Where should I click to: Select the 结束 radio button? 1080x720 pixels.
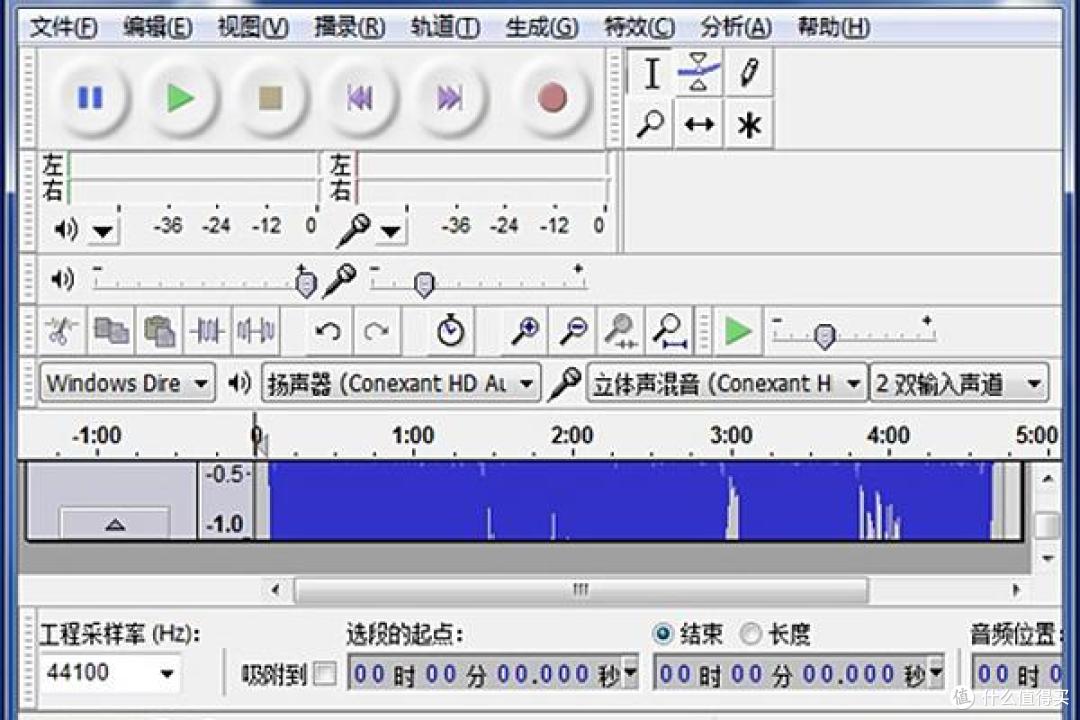[x=663, y=632]
